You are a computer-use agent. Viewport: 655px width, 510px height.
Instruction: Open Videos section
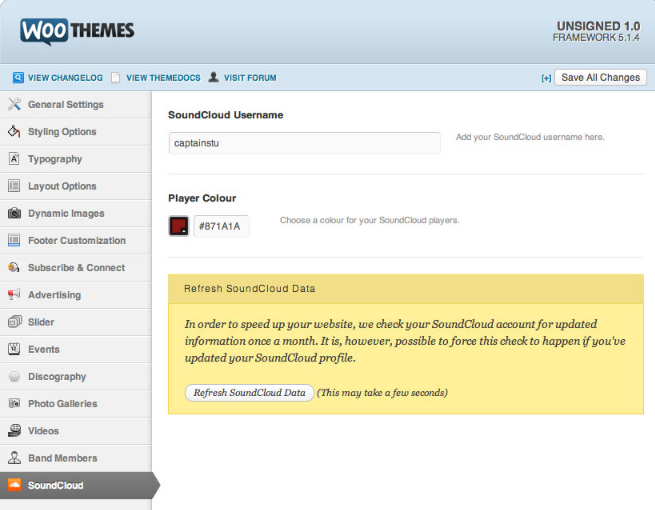tap(76, 431)
